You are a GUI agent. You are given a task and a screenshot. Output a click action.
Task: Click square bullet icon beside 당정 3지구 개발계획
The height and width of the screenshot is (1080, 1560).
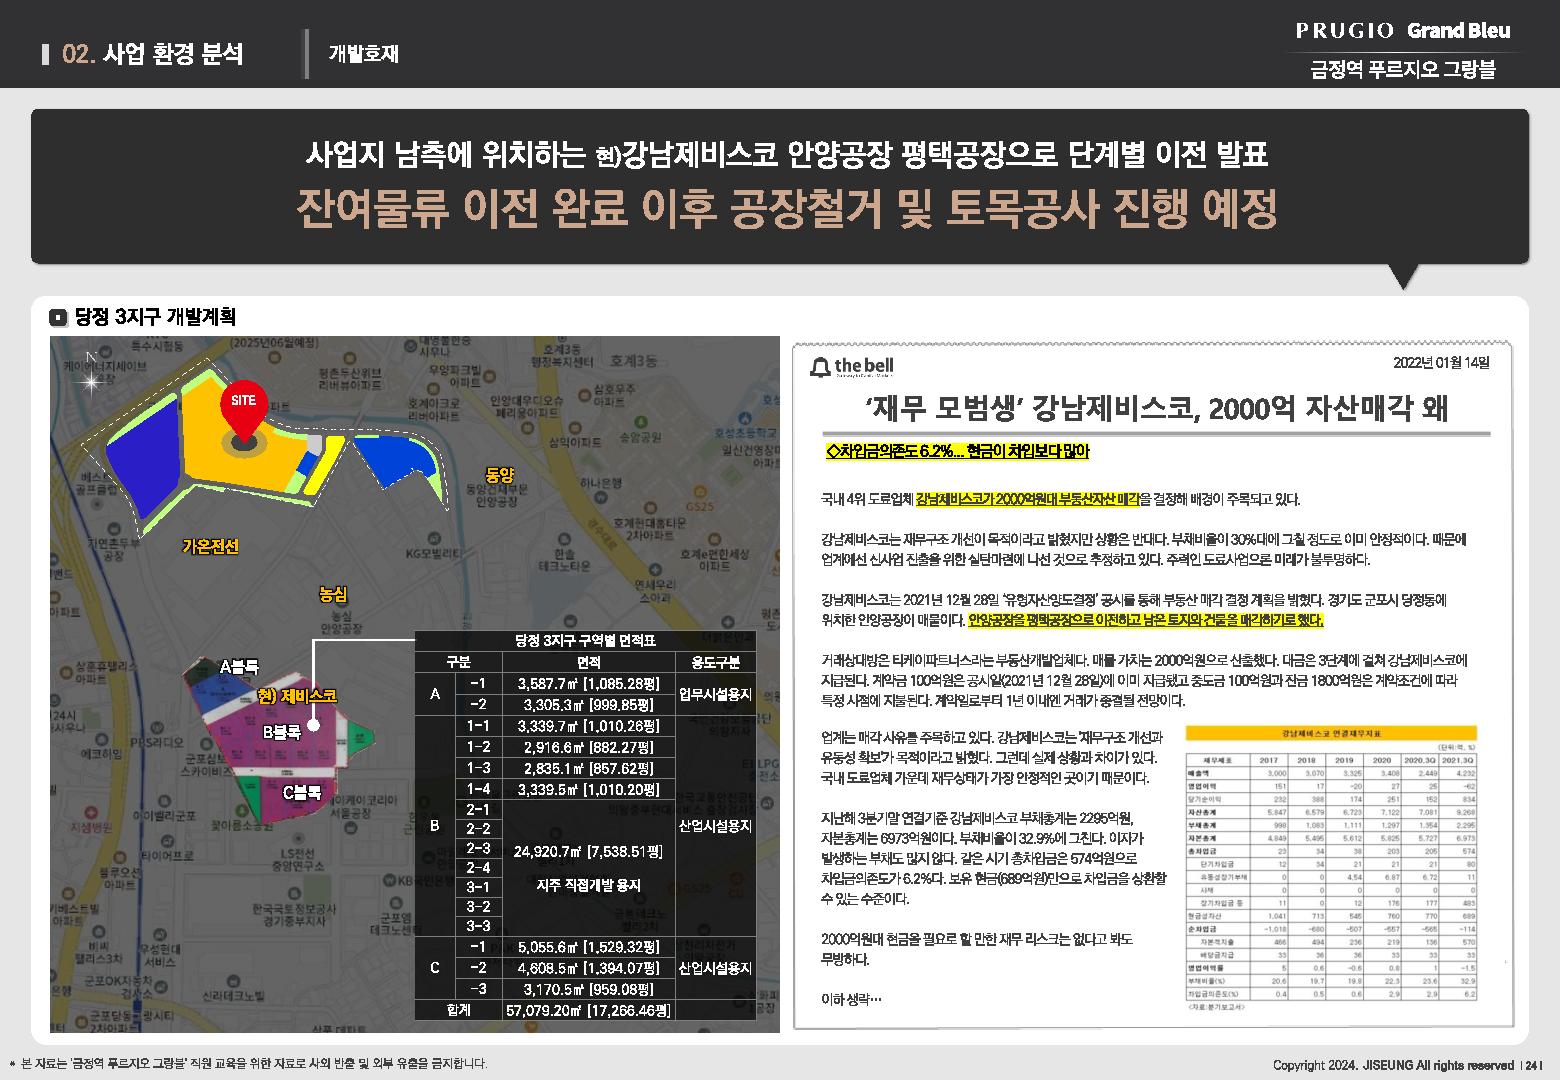tap(59, 318)
